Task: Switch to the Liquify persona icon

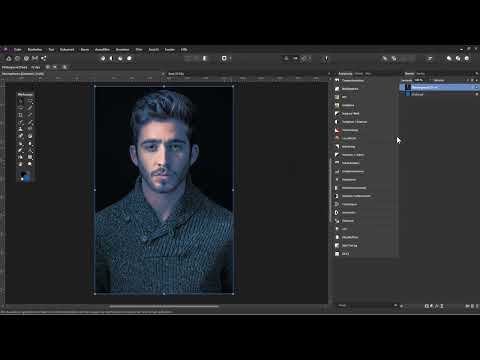Action: tap(17, 59)
